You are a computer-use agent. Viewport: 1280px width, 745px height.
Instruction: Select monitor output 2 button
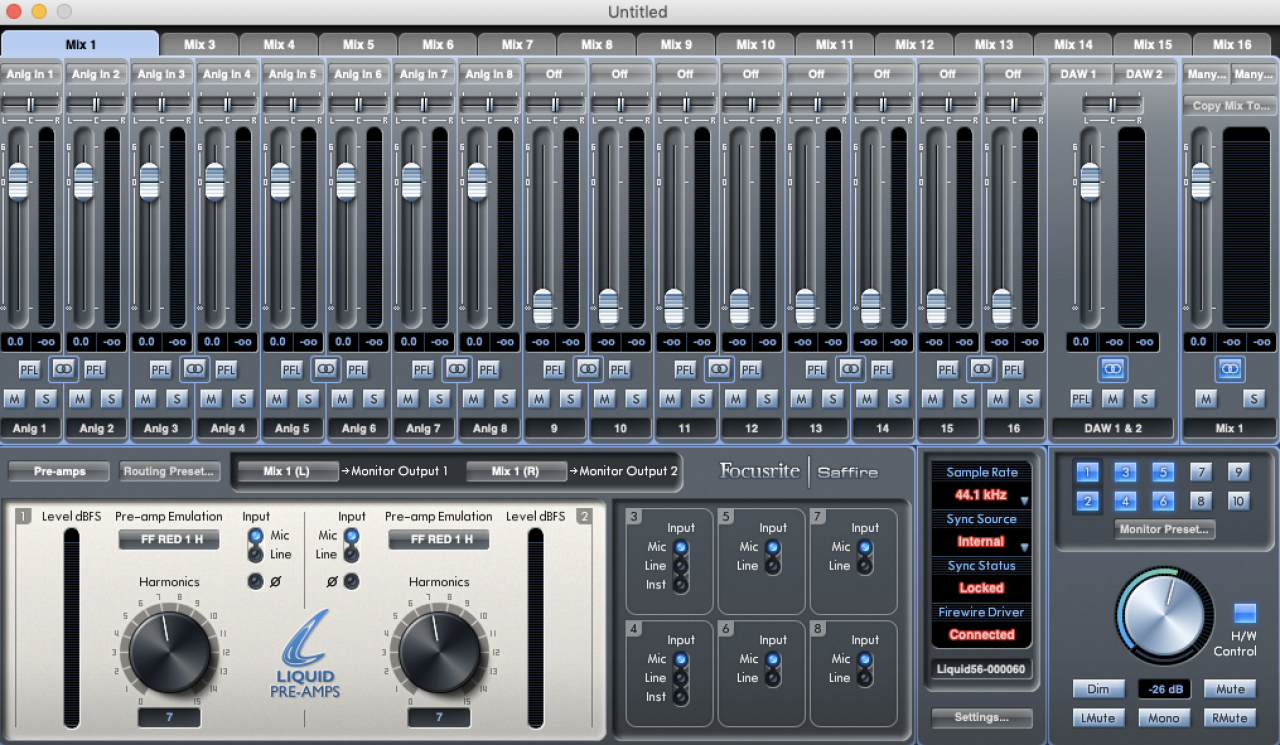tap(1088, 501)
